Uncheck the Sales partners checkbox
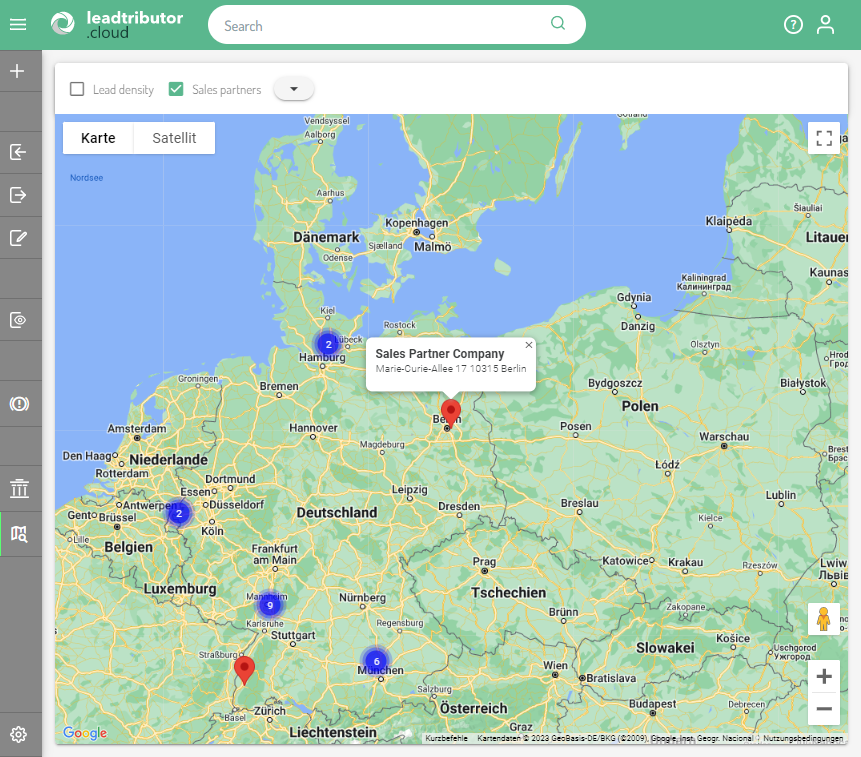 coord(176,89)
